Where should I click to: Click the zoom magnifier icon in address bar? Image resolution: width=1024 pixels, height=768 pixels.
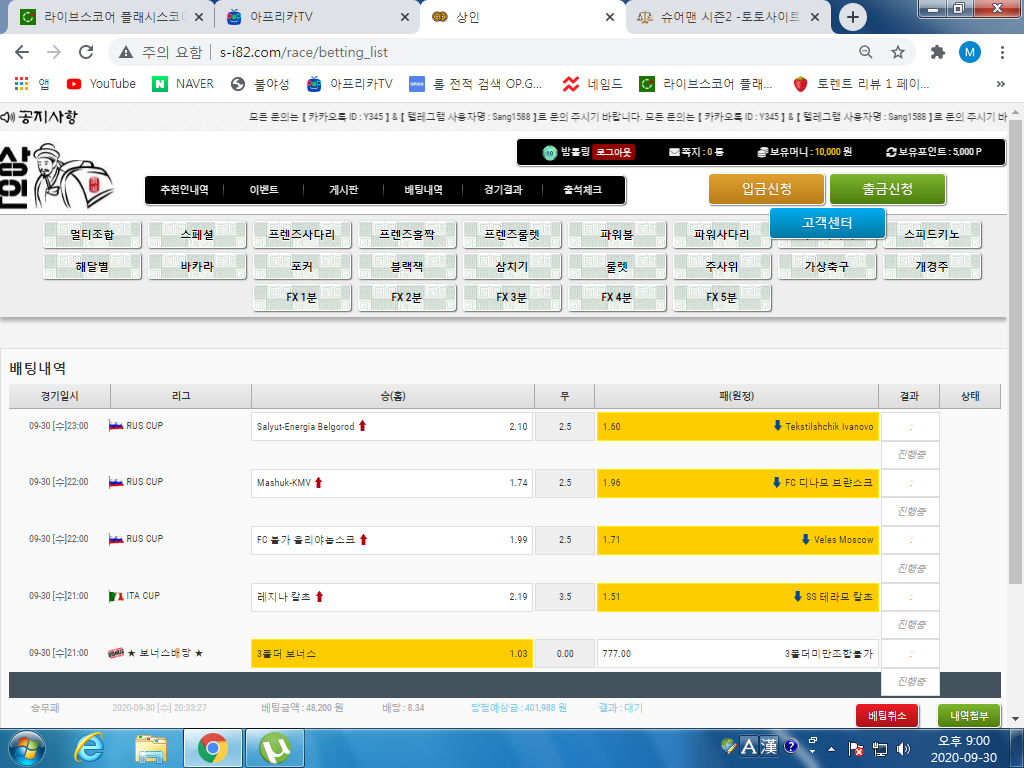coord(866,52)
